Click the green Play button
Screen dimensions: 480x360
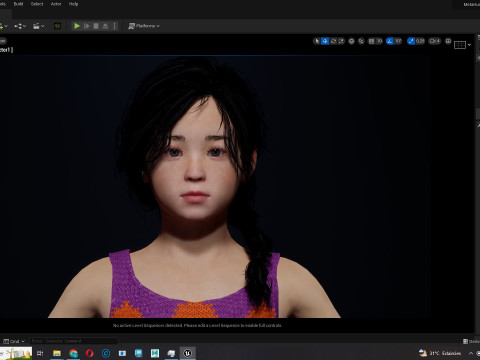click(x=77, y=26)
